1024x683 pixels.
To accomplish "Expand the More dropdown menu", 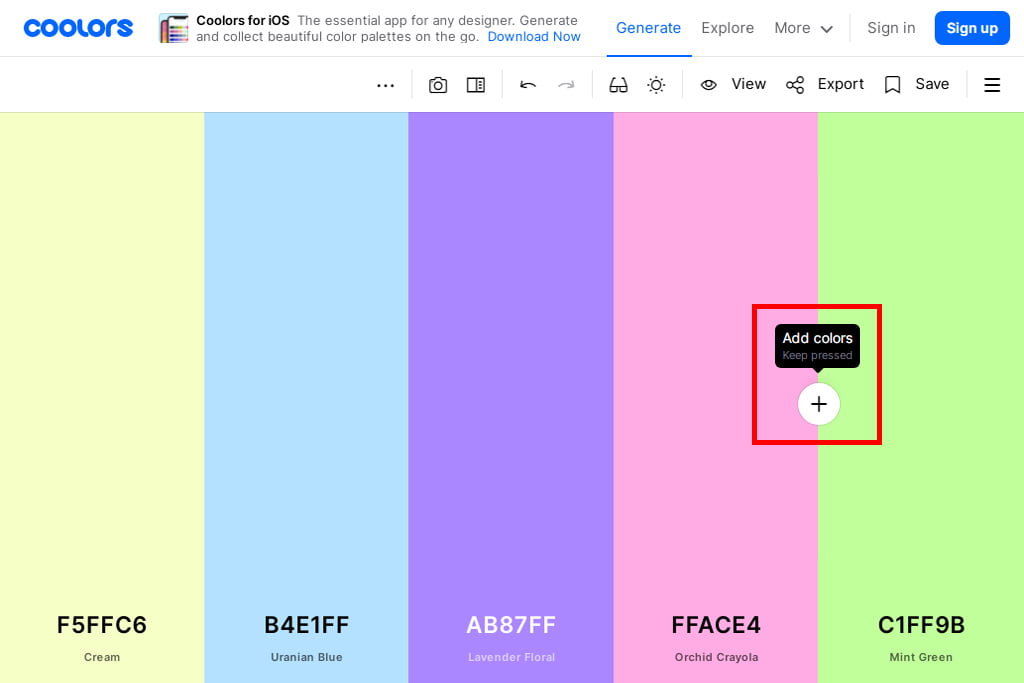I will pos(803,28).
